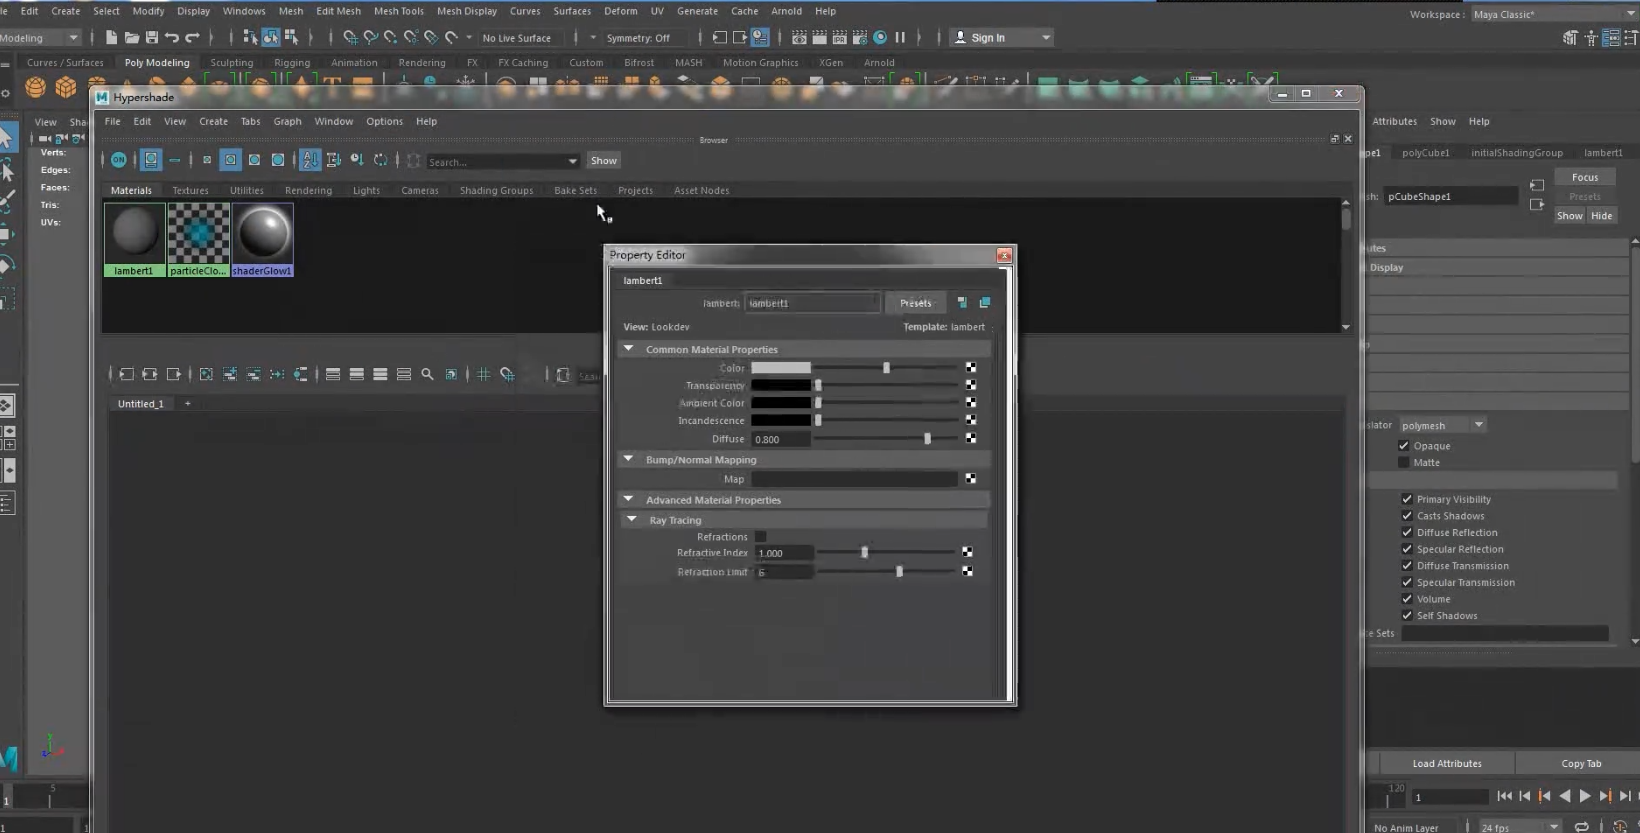Image resolution: width=1640 pixels, height=833 pixels.
Task: Toggle Opaque checkbox in Attribute Editor
Action: (1404, 446)
